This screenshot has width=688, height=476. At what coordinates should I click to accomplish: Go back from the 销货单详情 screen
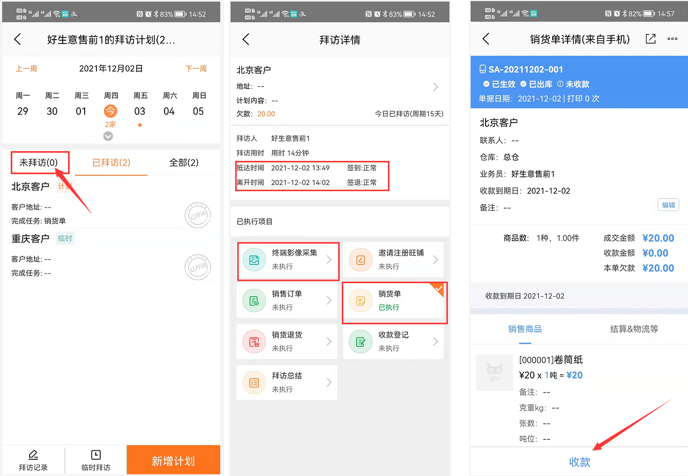486,39
